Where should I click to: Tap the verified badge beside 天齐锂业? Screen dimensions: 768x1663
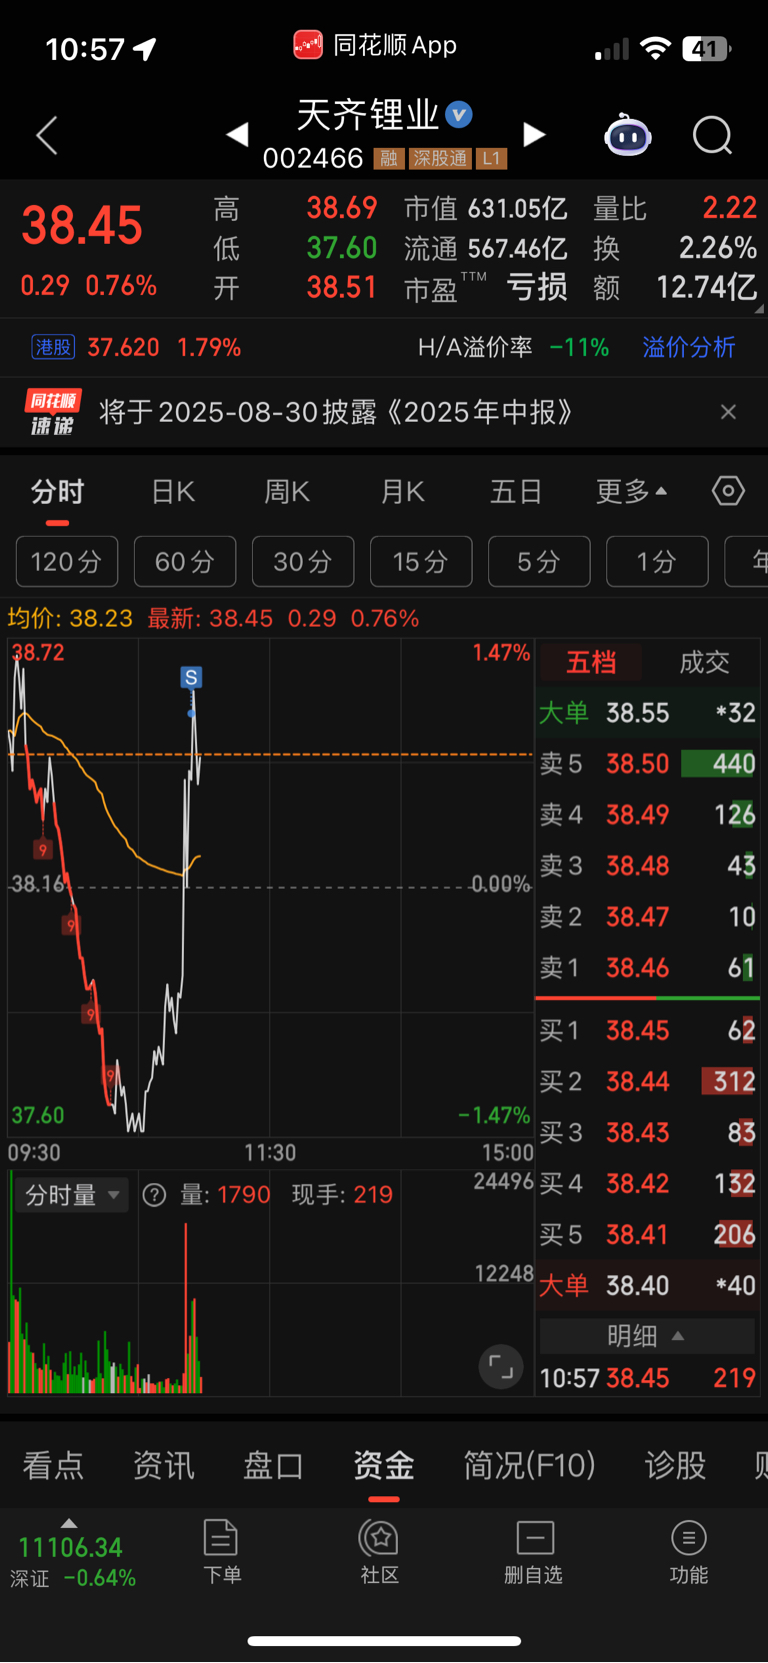pyautogui.click(x=459, y=115)
